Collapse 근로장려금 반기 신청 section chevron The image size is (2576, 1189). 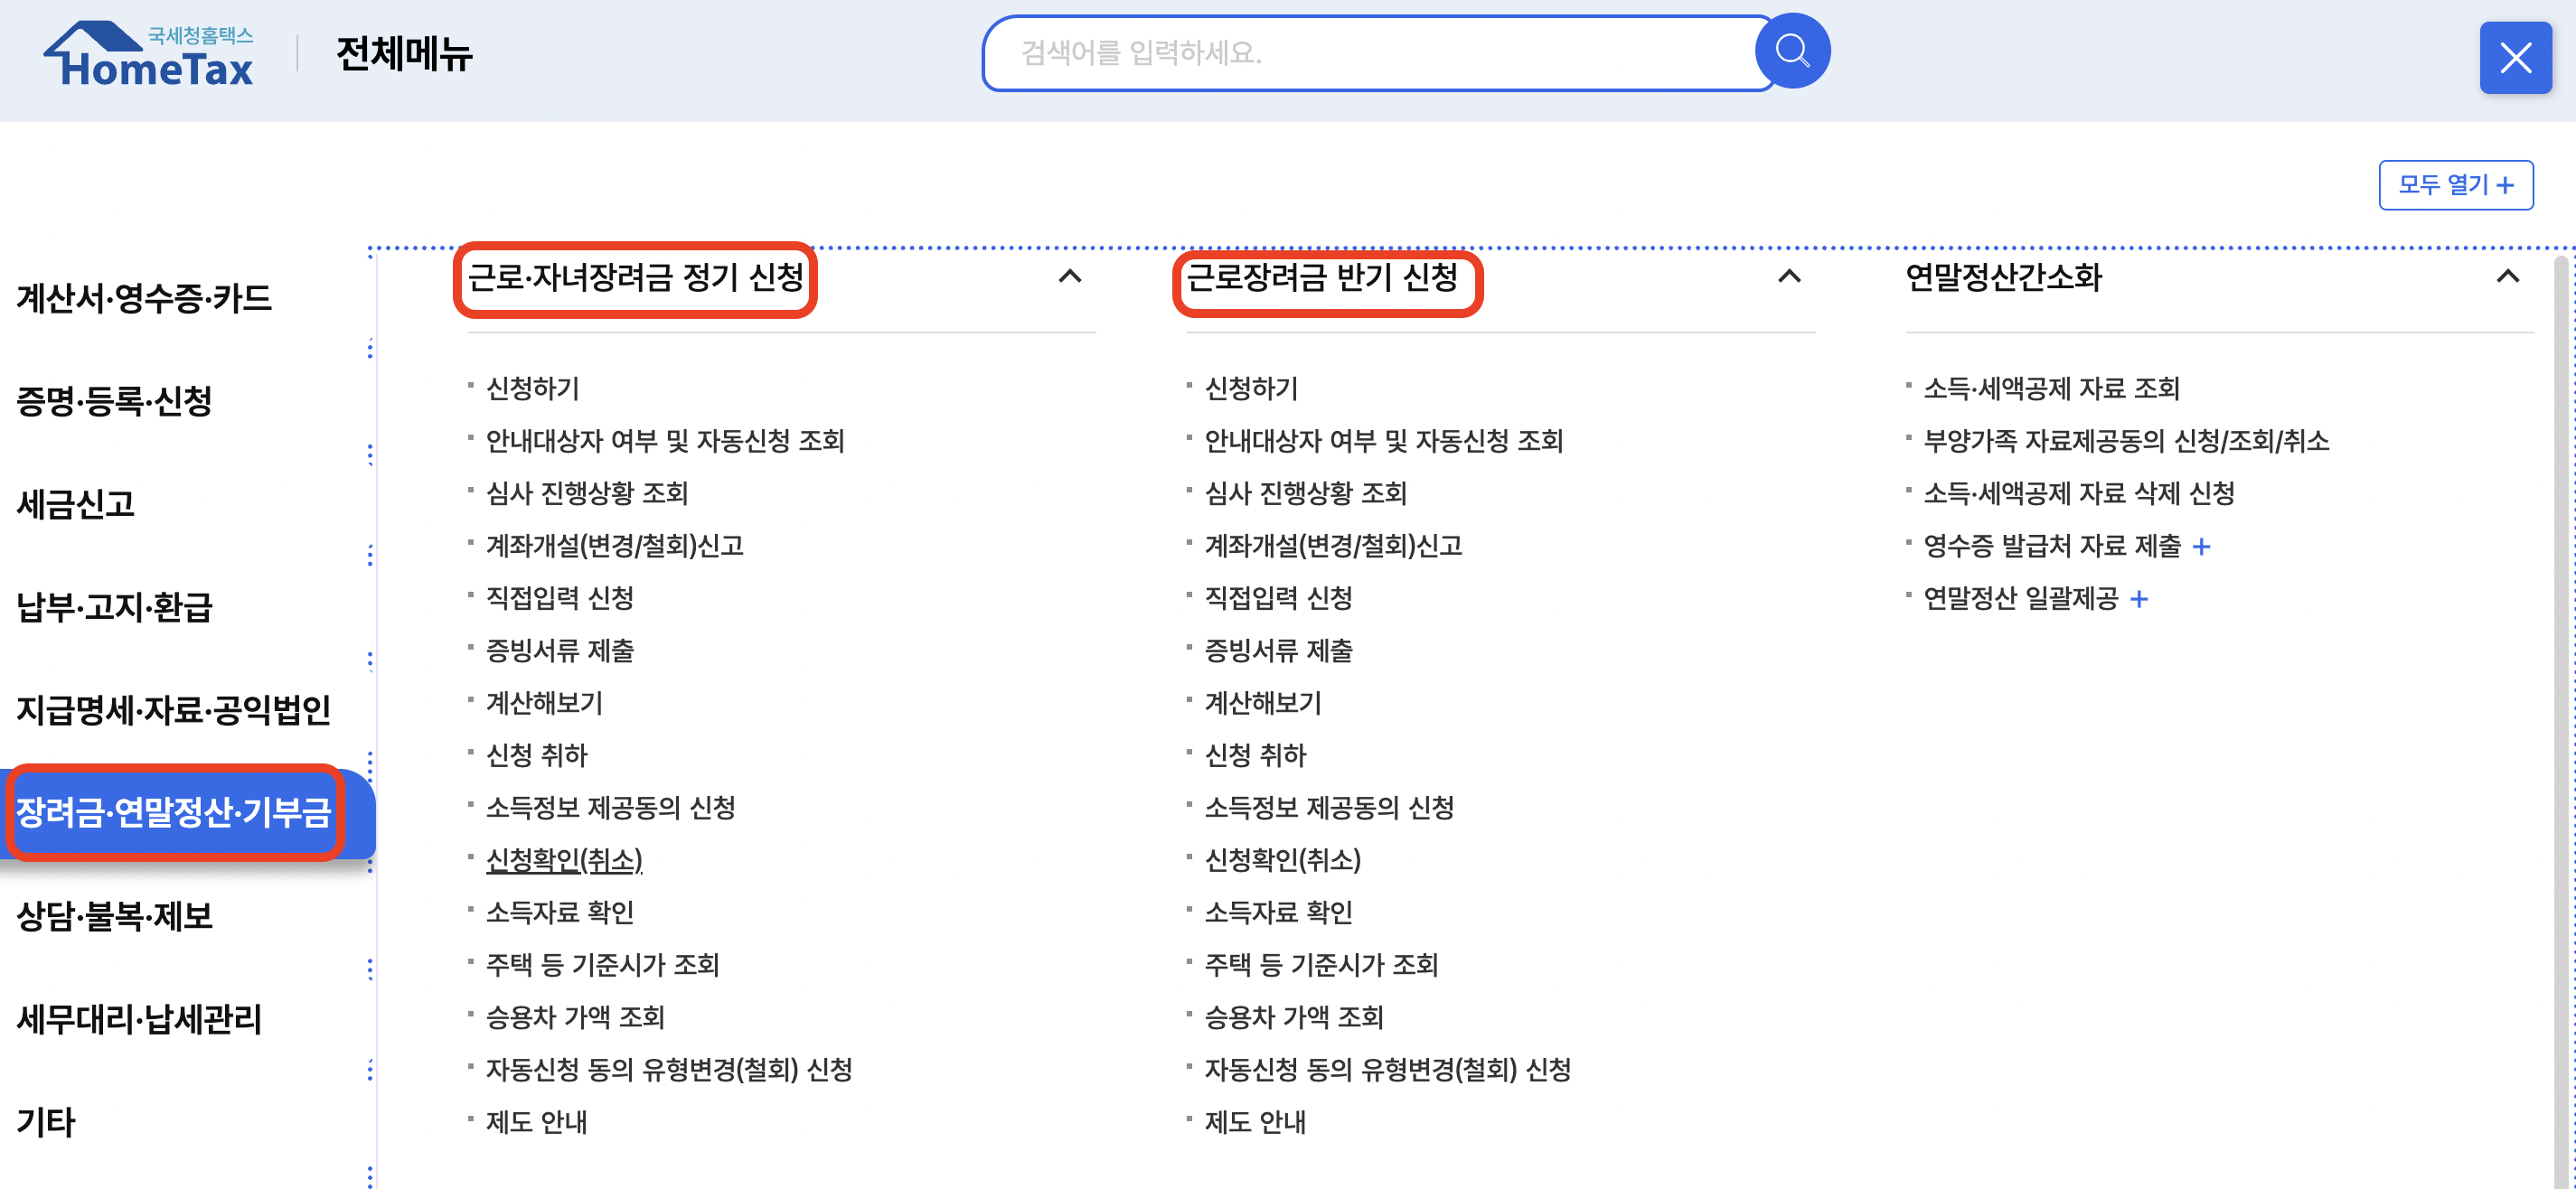[1788, 277]
